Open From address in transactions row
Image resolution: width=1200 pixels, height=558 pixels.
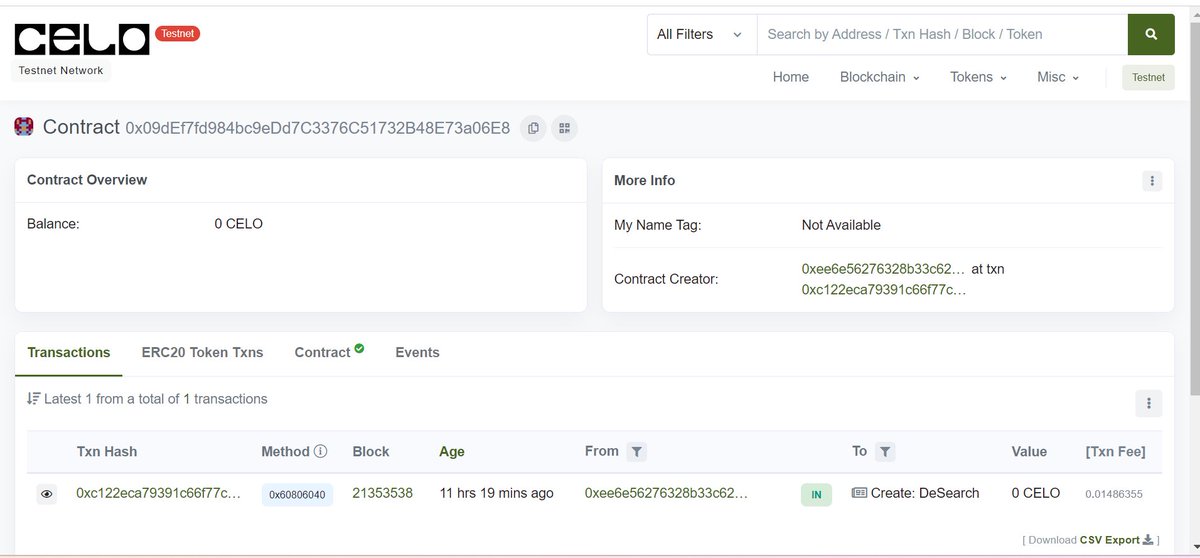pyautogui.click(x=667, y=493)
